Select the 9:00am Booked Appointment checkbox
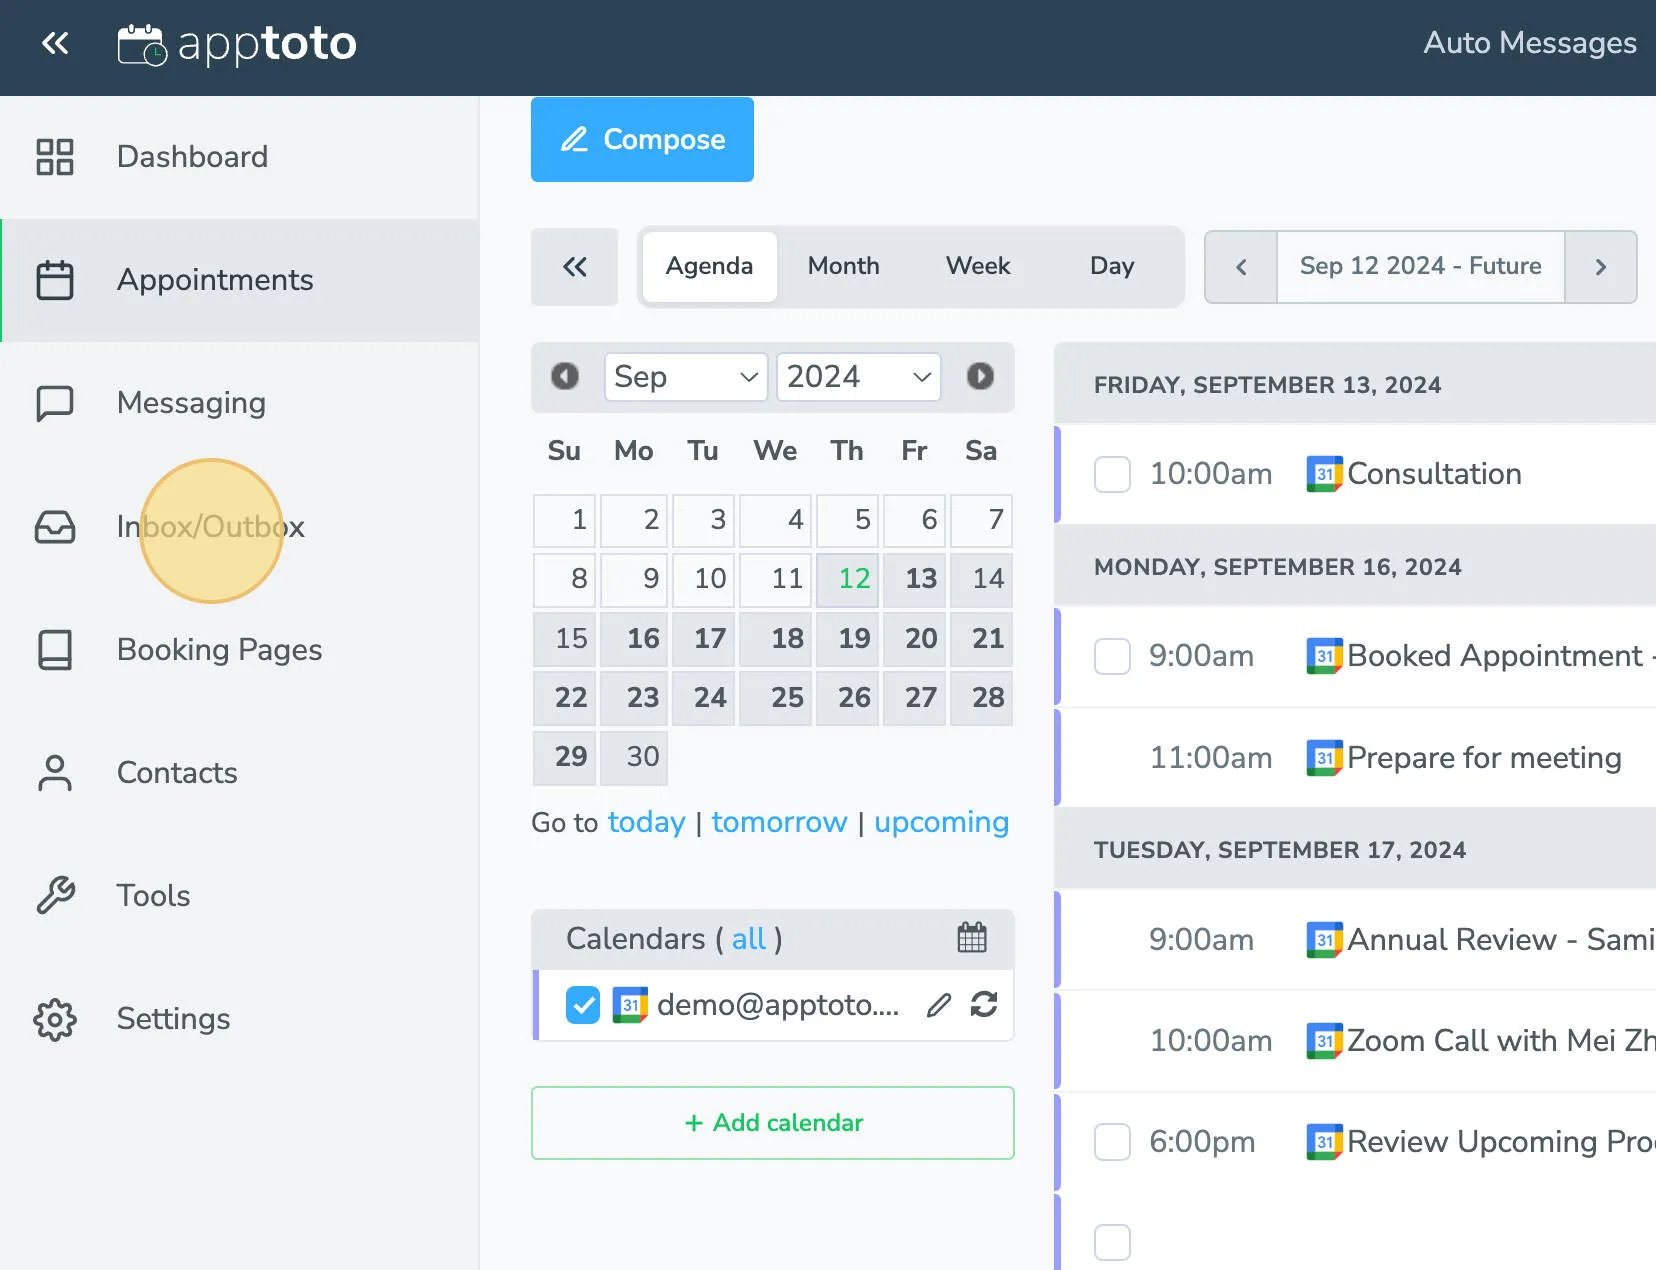Screen dimensions: 1656x1270 pos(1111,656)
